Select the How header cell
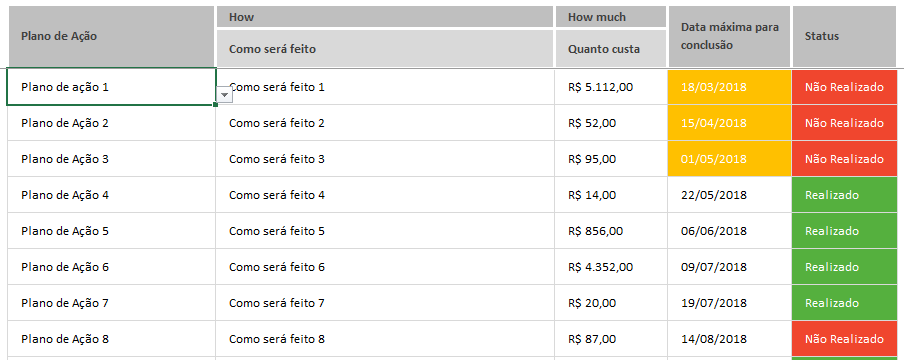 (x=385, y=17)
